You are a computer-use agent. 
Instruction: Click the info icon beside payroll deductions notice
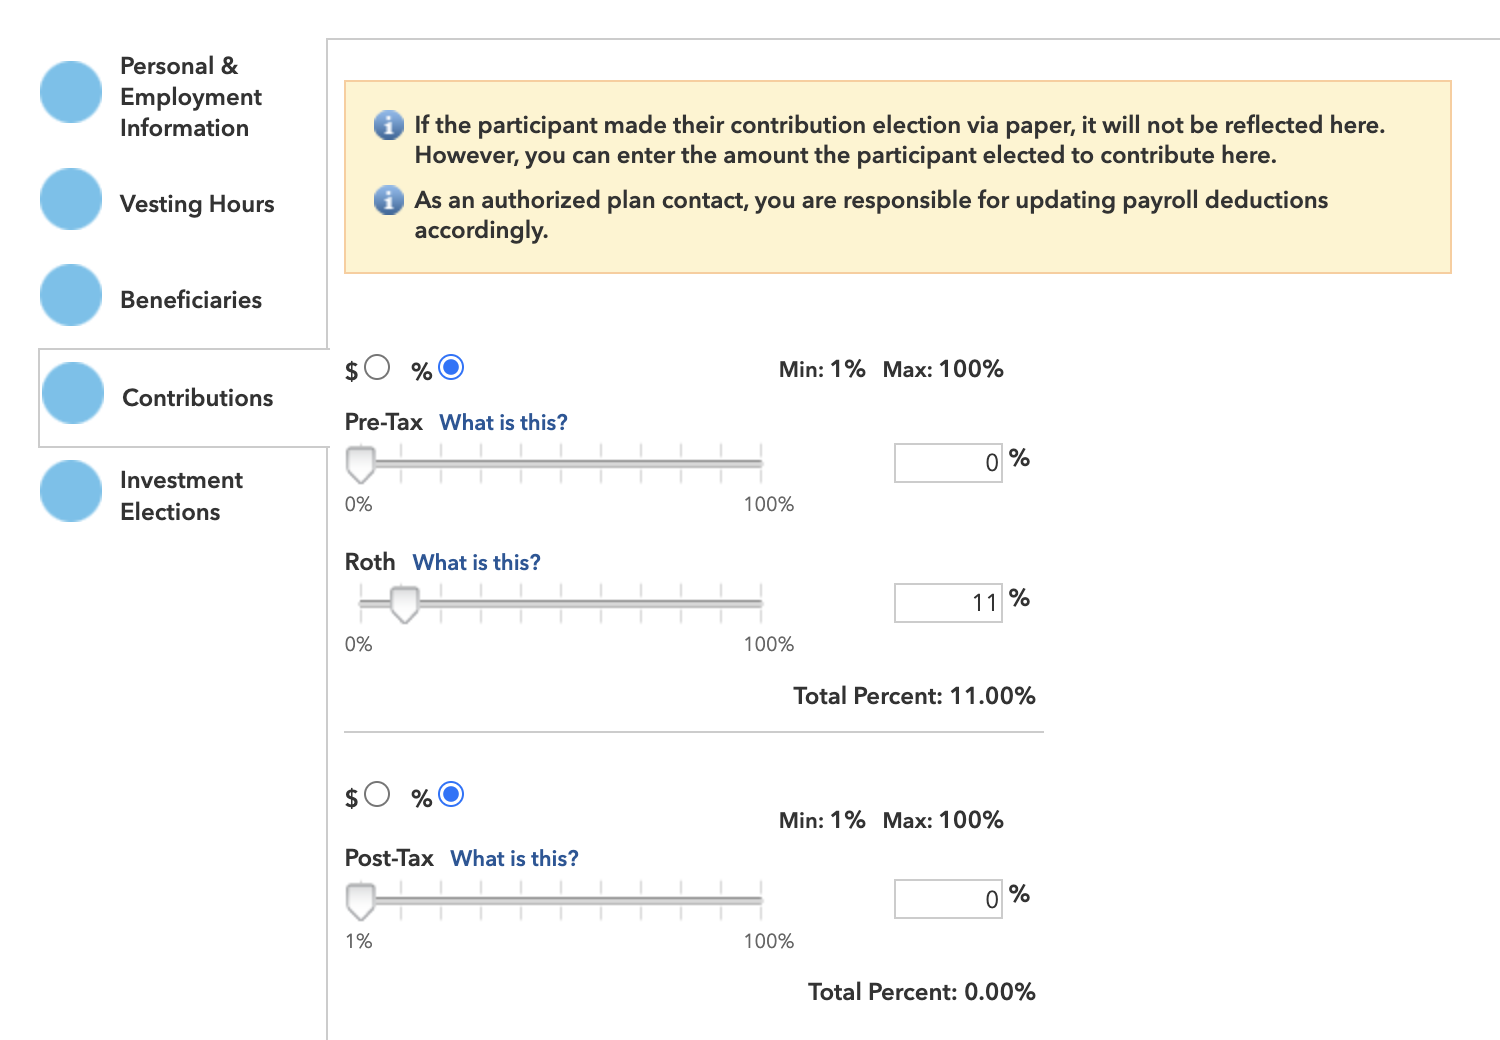(388, 200)
